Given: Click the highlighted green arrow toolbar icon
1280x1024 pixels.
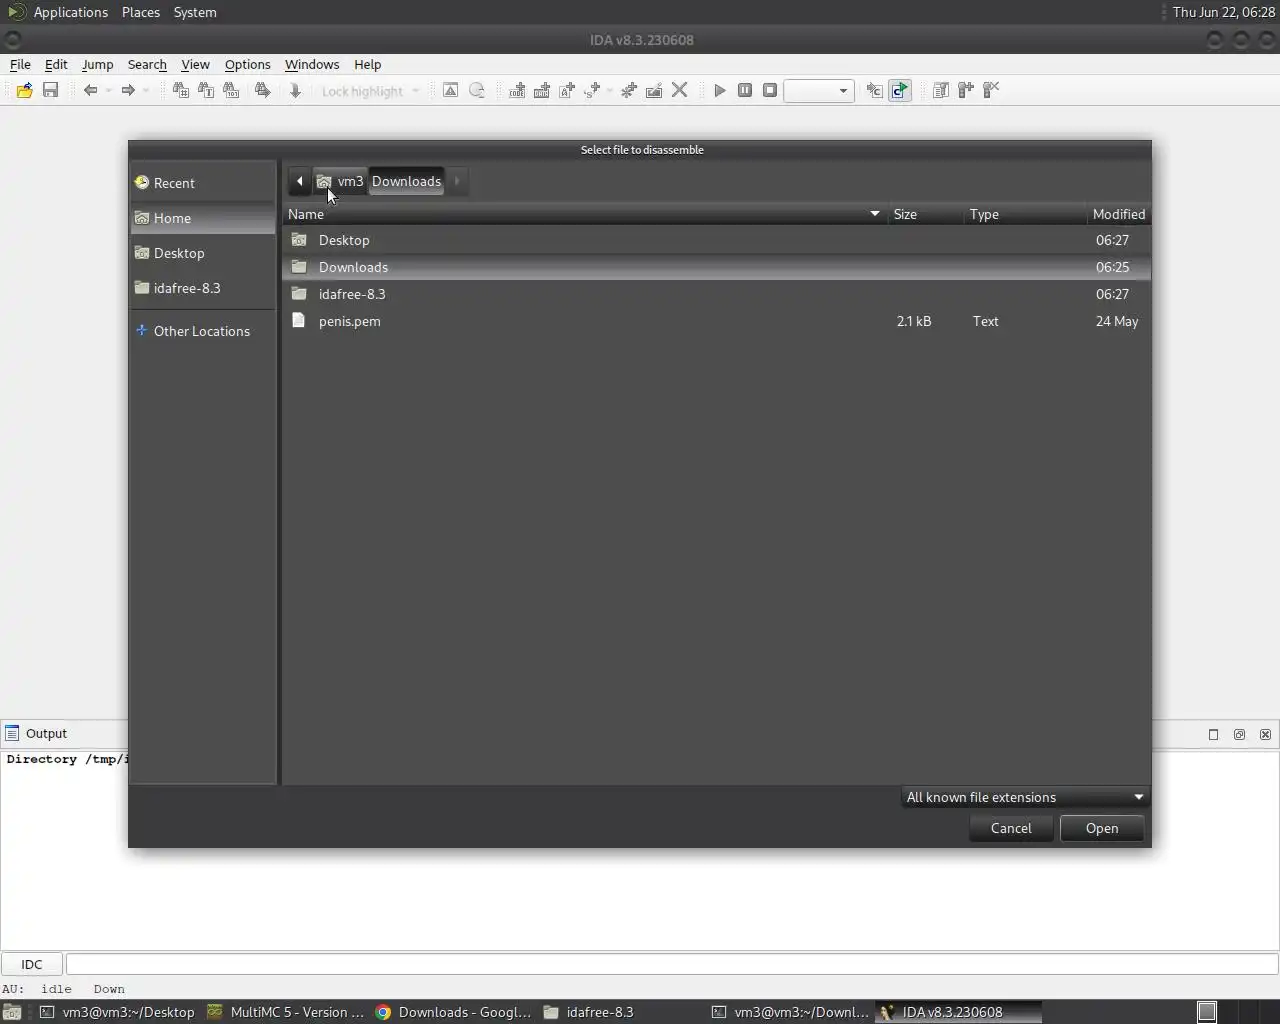Looking at the screenshot, I should pos(900,90).
